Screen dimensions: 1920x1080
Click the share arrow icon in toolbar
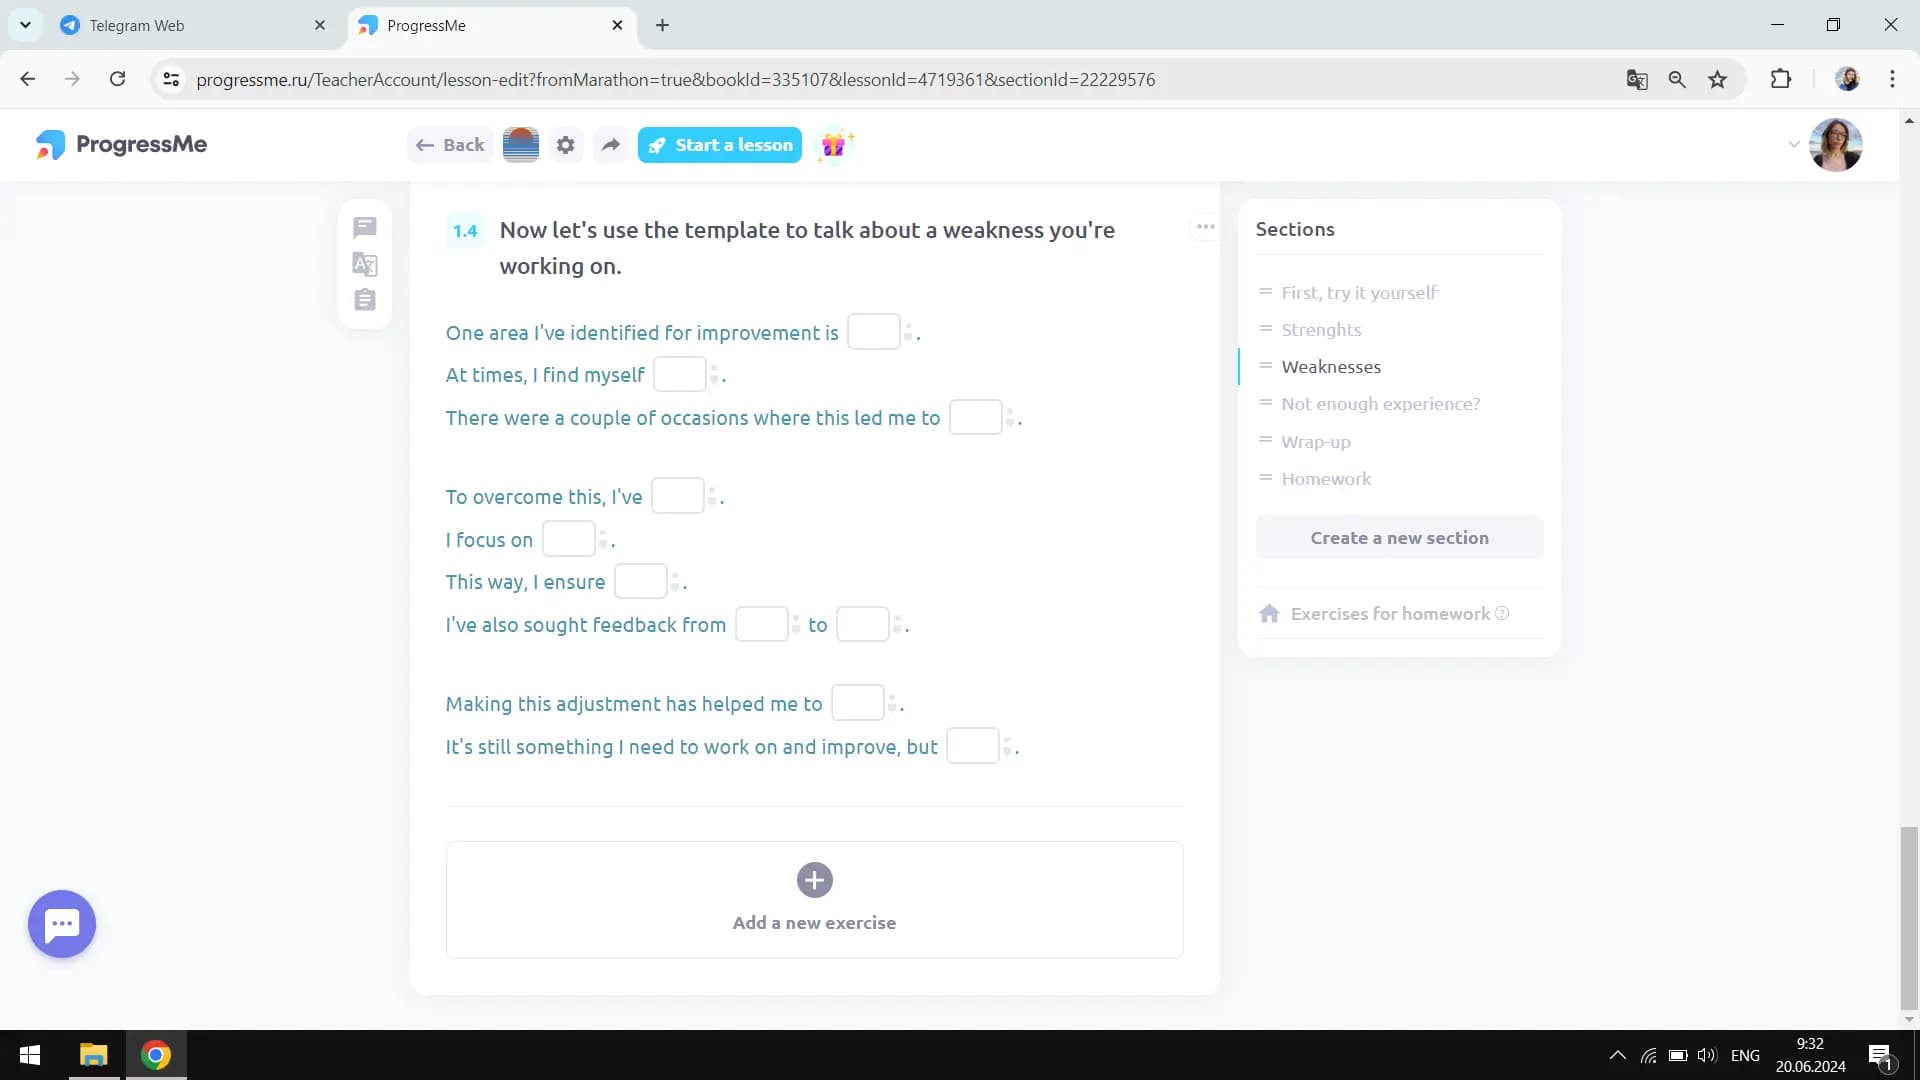pos(610,145)
